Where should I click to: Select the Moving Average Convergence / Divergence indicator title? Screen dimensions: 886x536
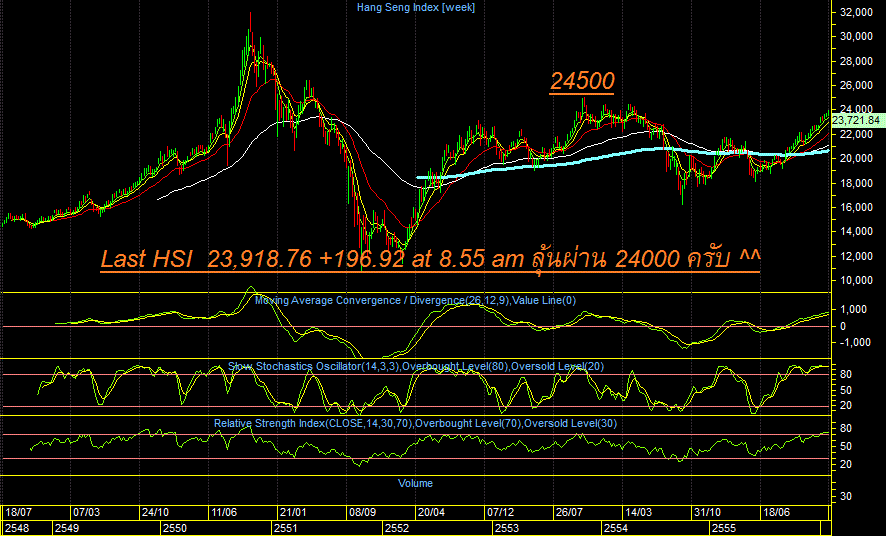tap(415, 300)
